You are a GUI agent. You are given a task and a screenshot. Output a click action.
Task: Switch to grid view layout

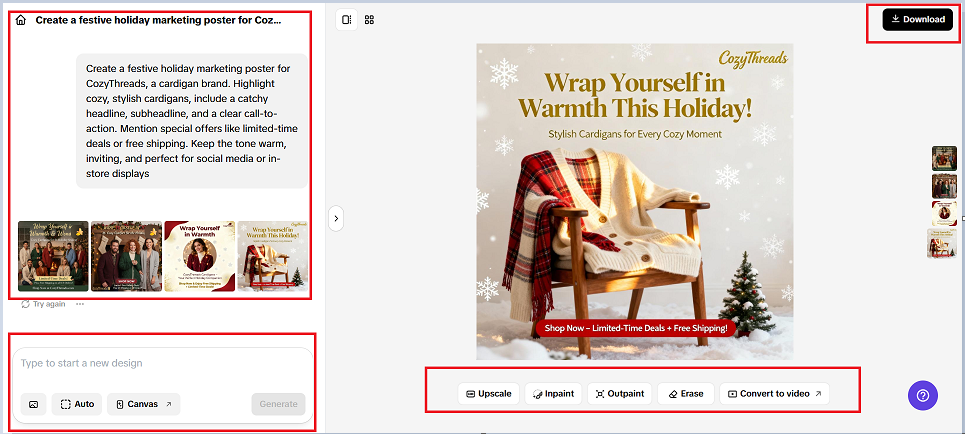[x=369, y=20]
